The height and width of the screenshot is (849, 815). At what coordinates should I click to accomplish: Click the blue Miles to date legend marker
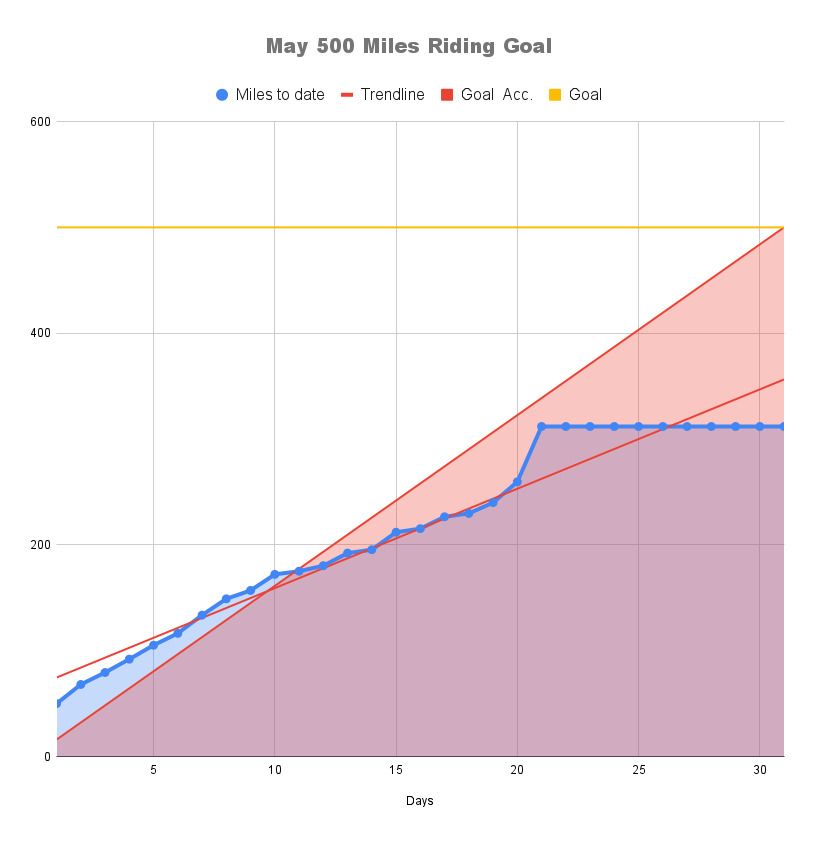(x=222, y=95)
